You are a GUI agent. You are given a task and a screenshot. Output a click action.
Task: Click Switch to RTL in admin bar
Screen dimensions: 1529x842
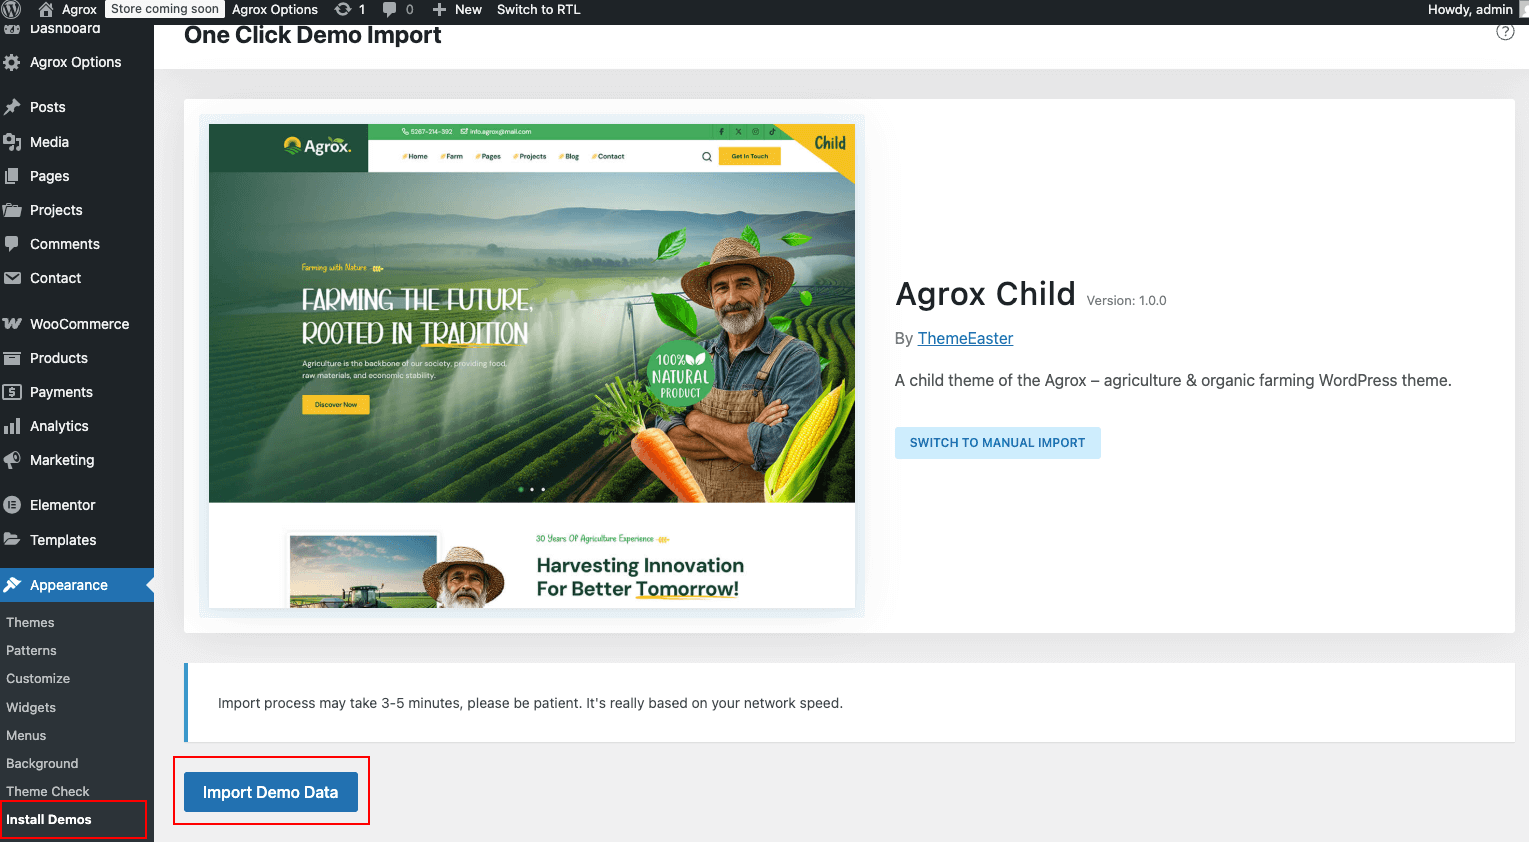click(x=538, y=9)
